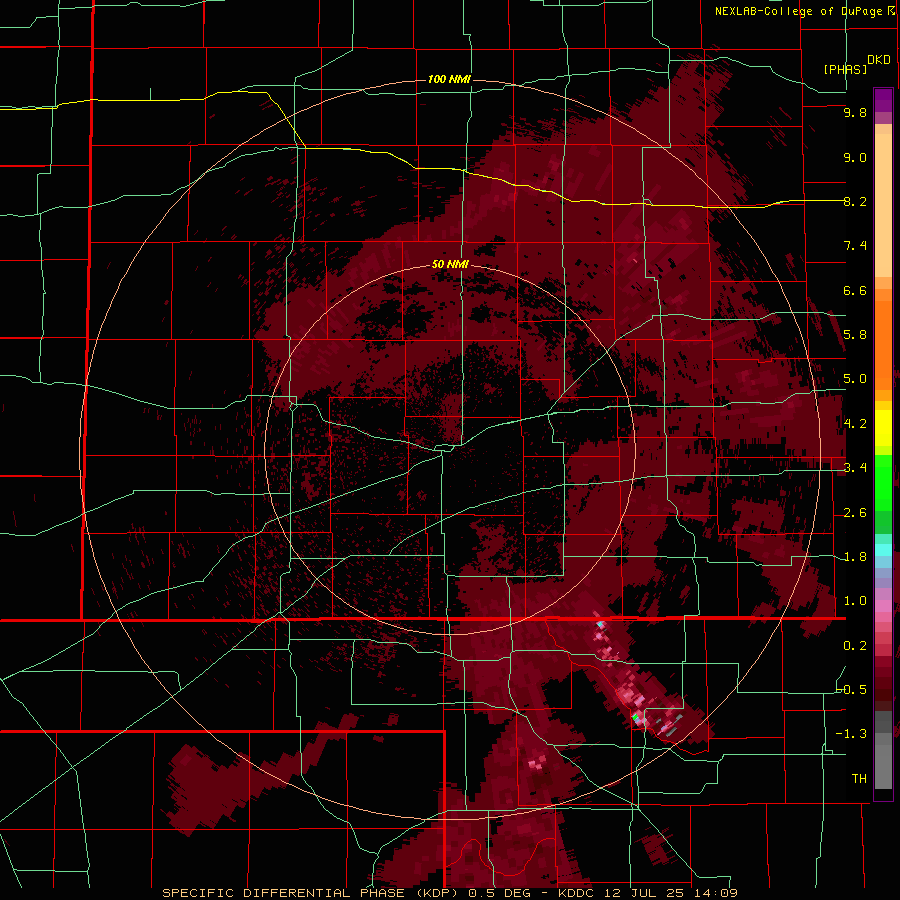Click the orange segment of the color bar
Image resolution: width=900 pixels, height=900 pixels.
click(x=883, y=339)
